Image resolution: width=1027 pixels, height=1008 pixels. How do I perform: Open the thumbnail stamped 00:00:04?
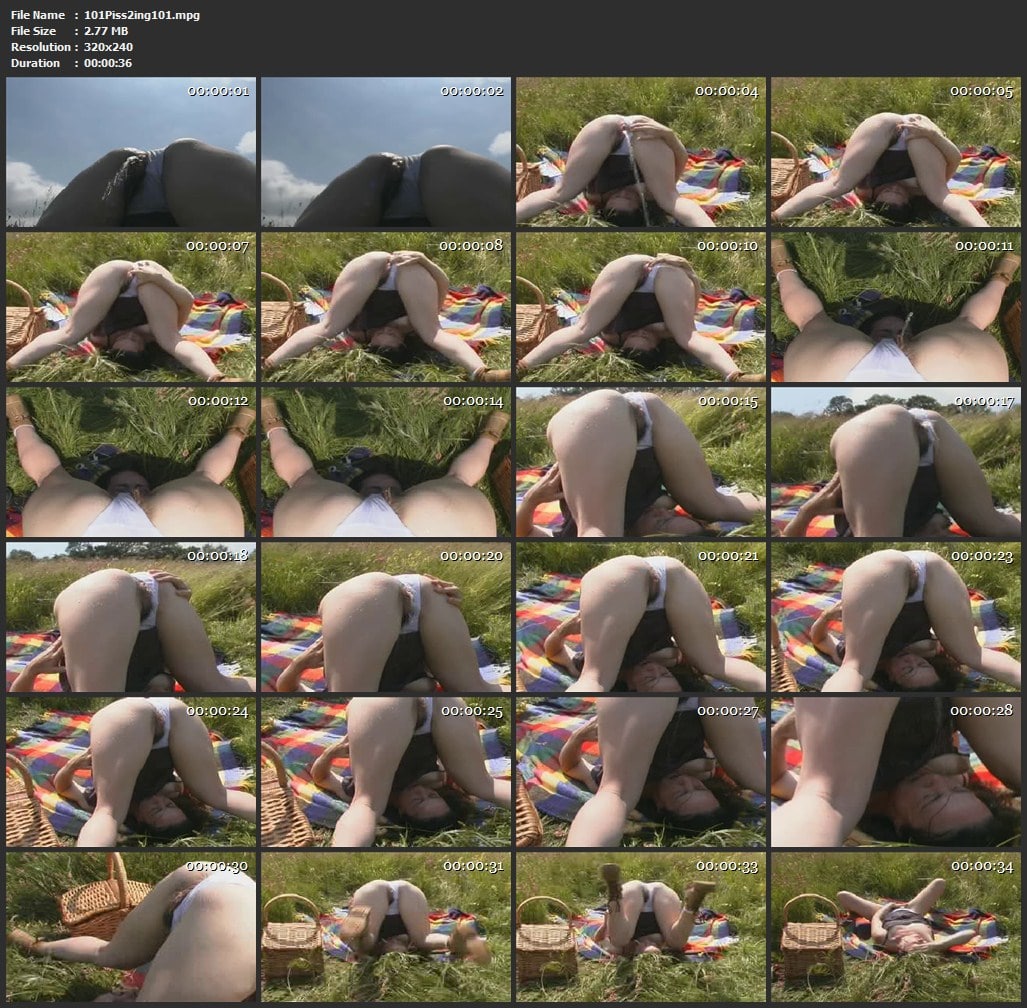click(641, 152)
